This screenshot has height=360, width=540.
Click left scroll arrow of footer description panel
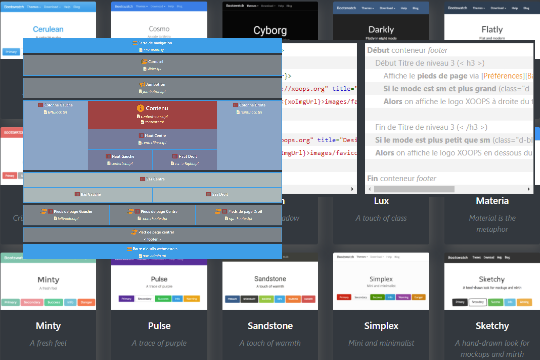(x=370, y=189)
